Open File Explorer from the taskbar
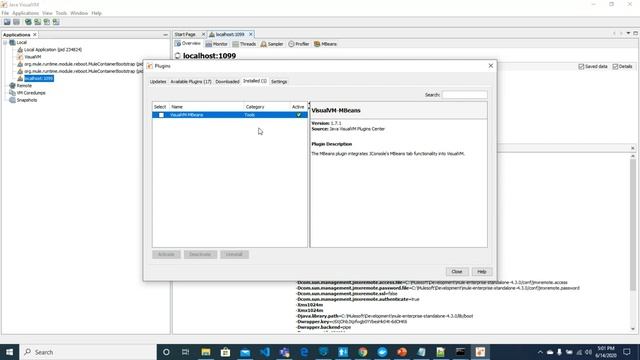640x360 pixels. click(206, 352)
